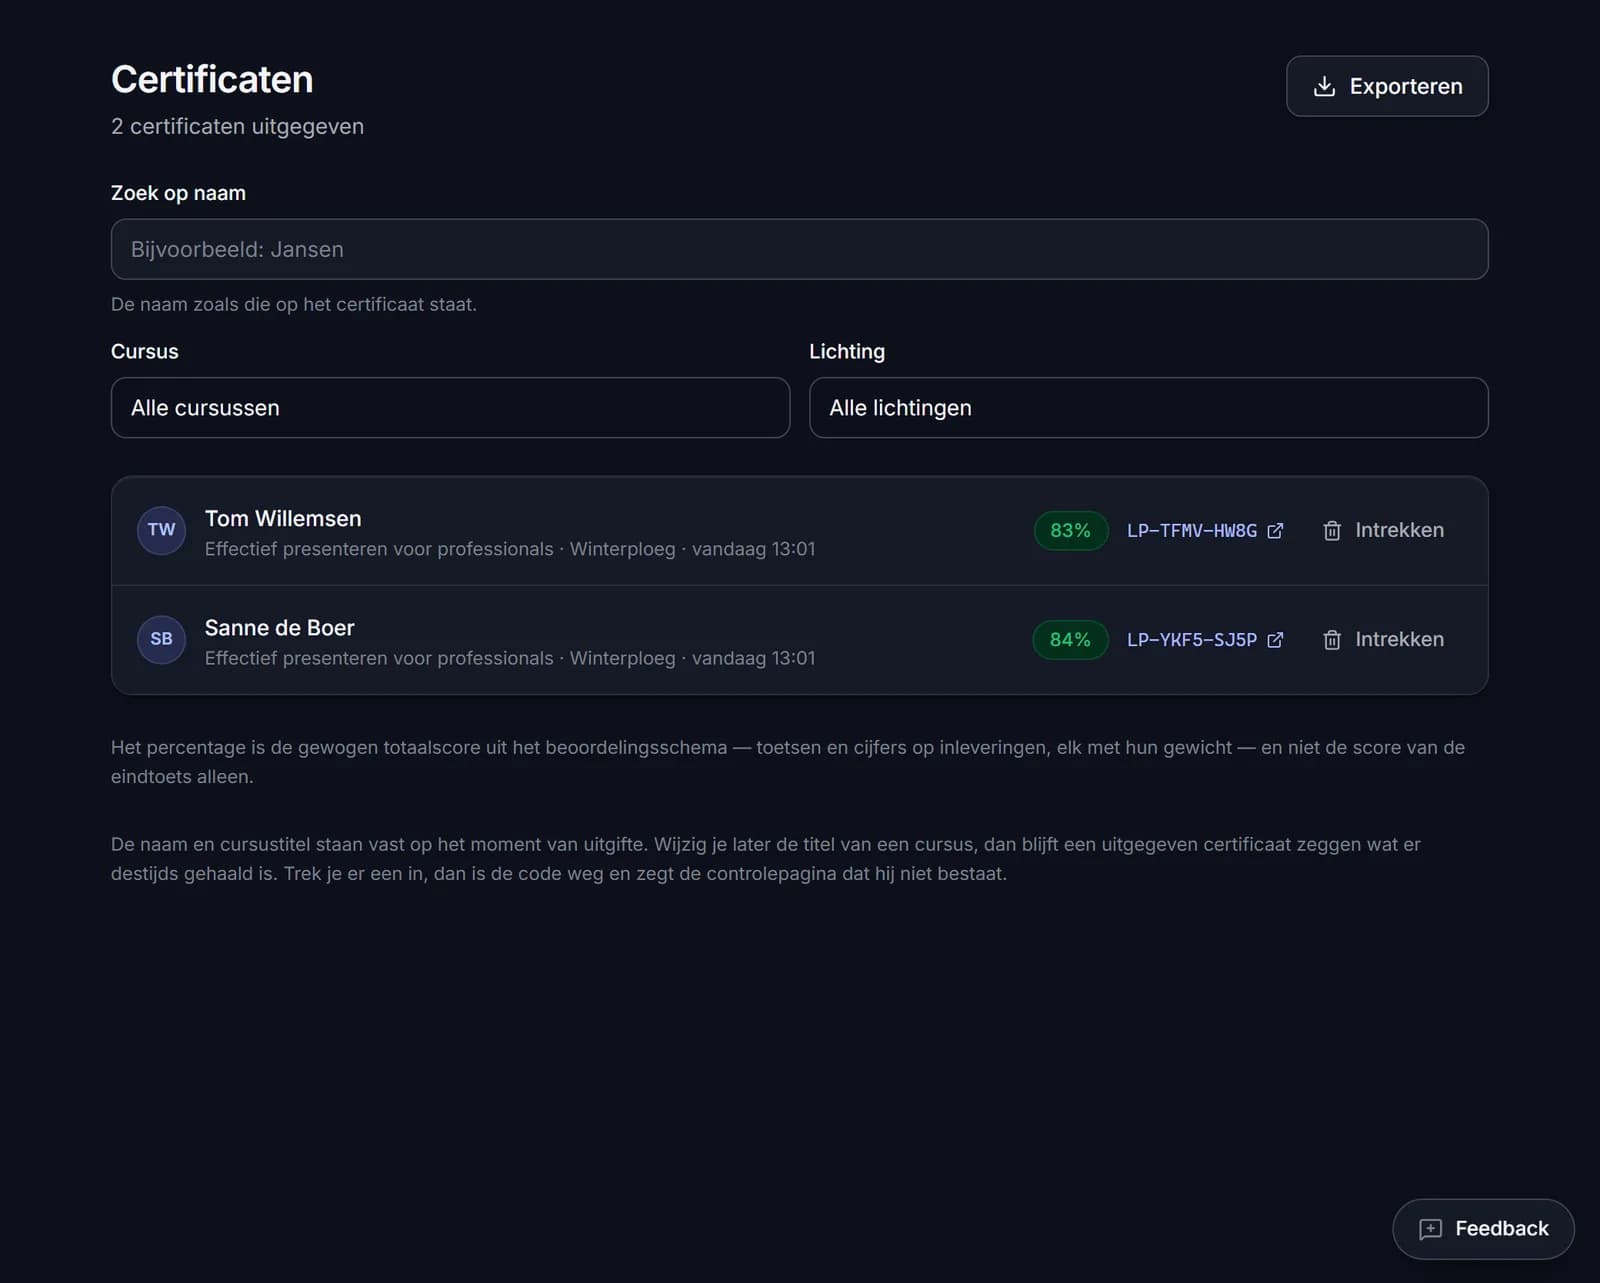Open external link icon beside LP-YKF5-SJ5P
Image resolution: width=1600 pixels, height=1283 pixels.
click(x=1275, y=640)
